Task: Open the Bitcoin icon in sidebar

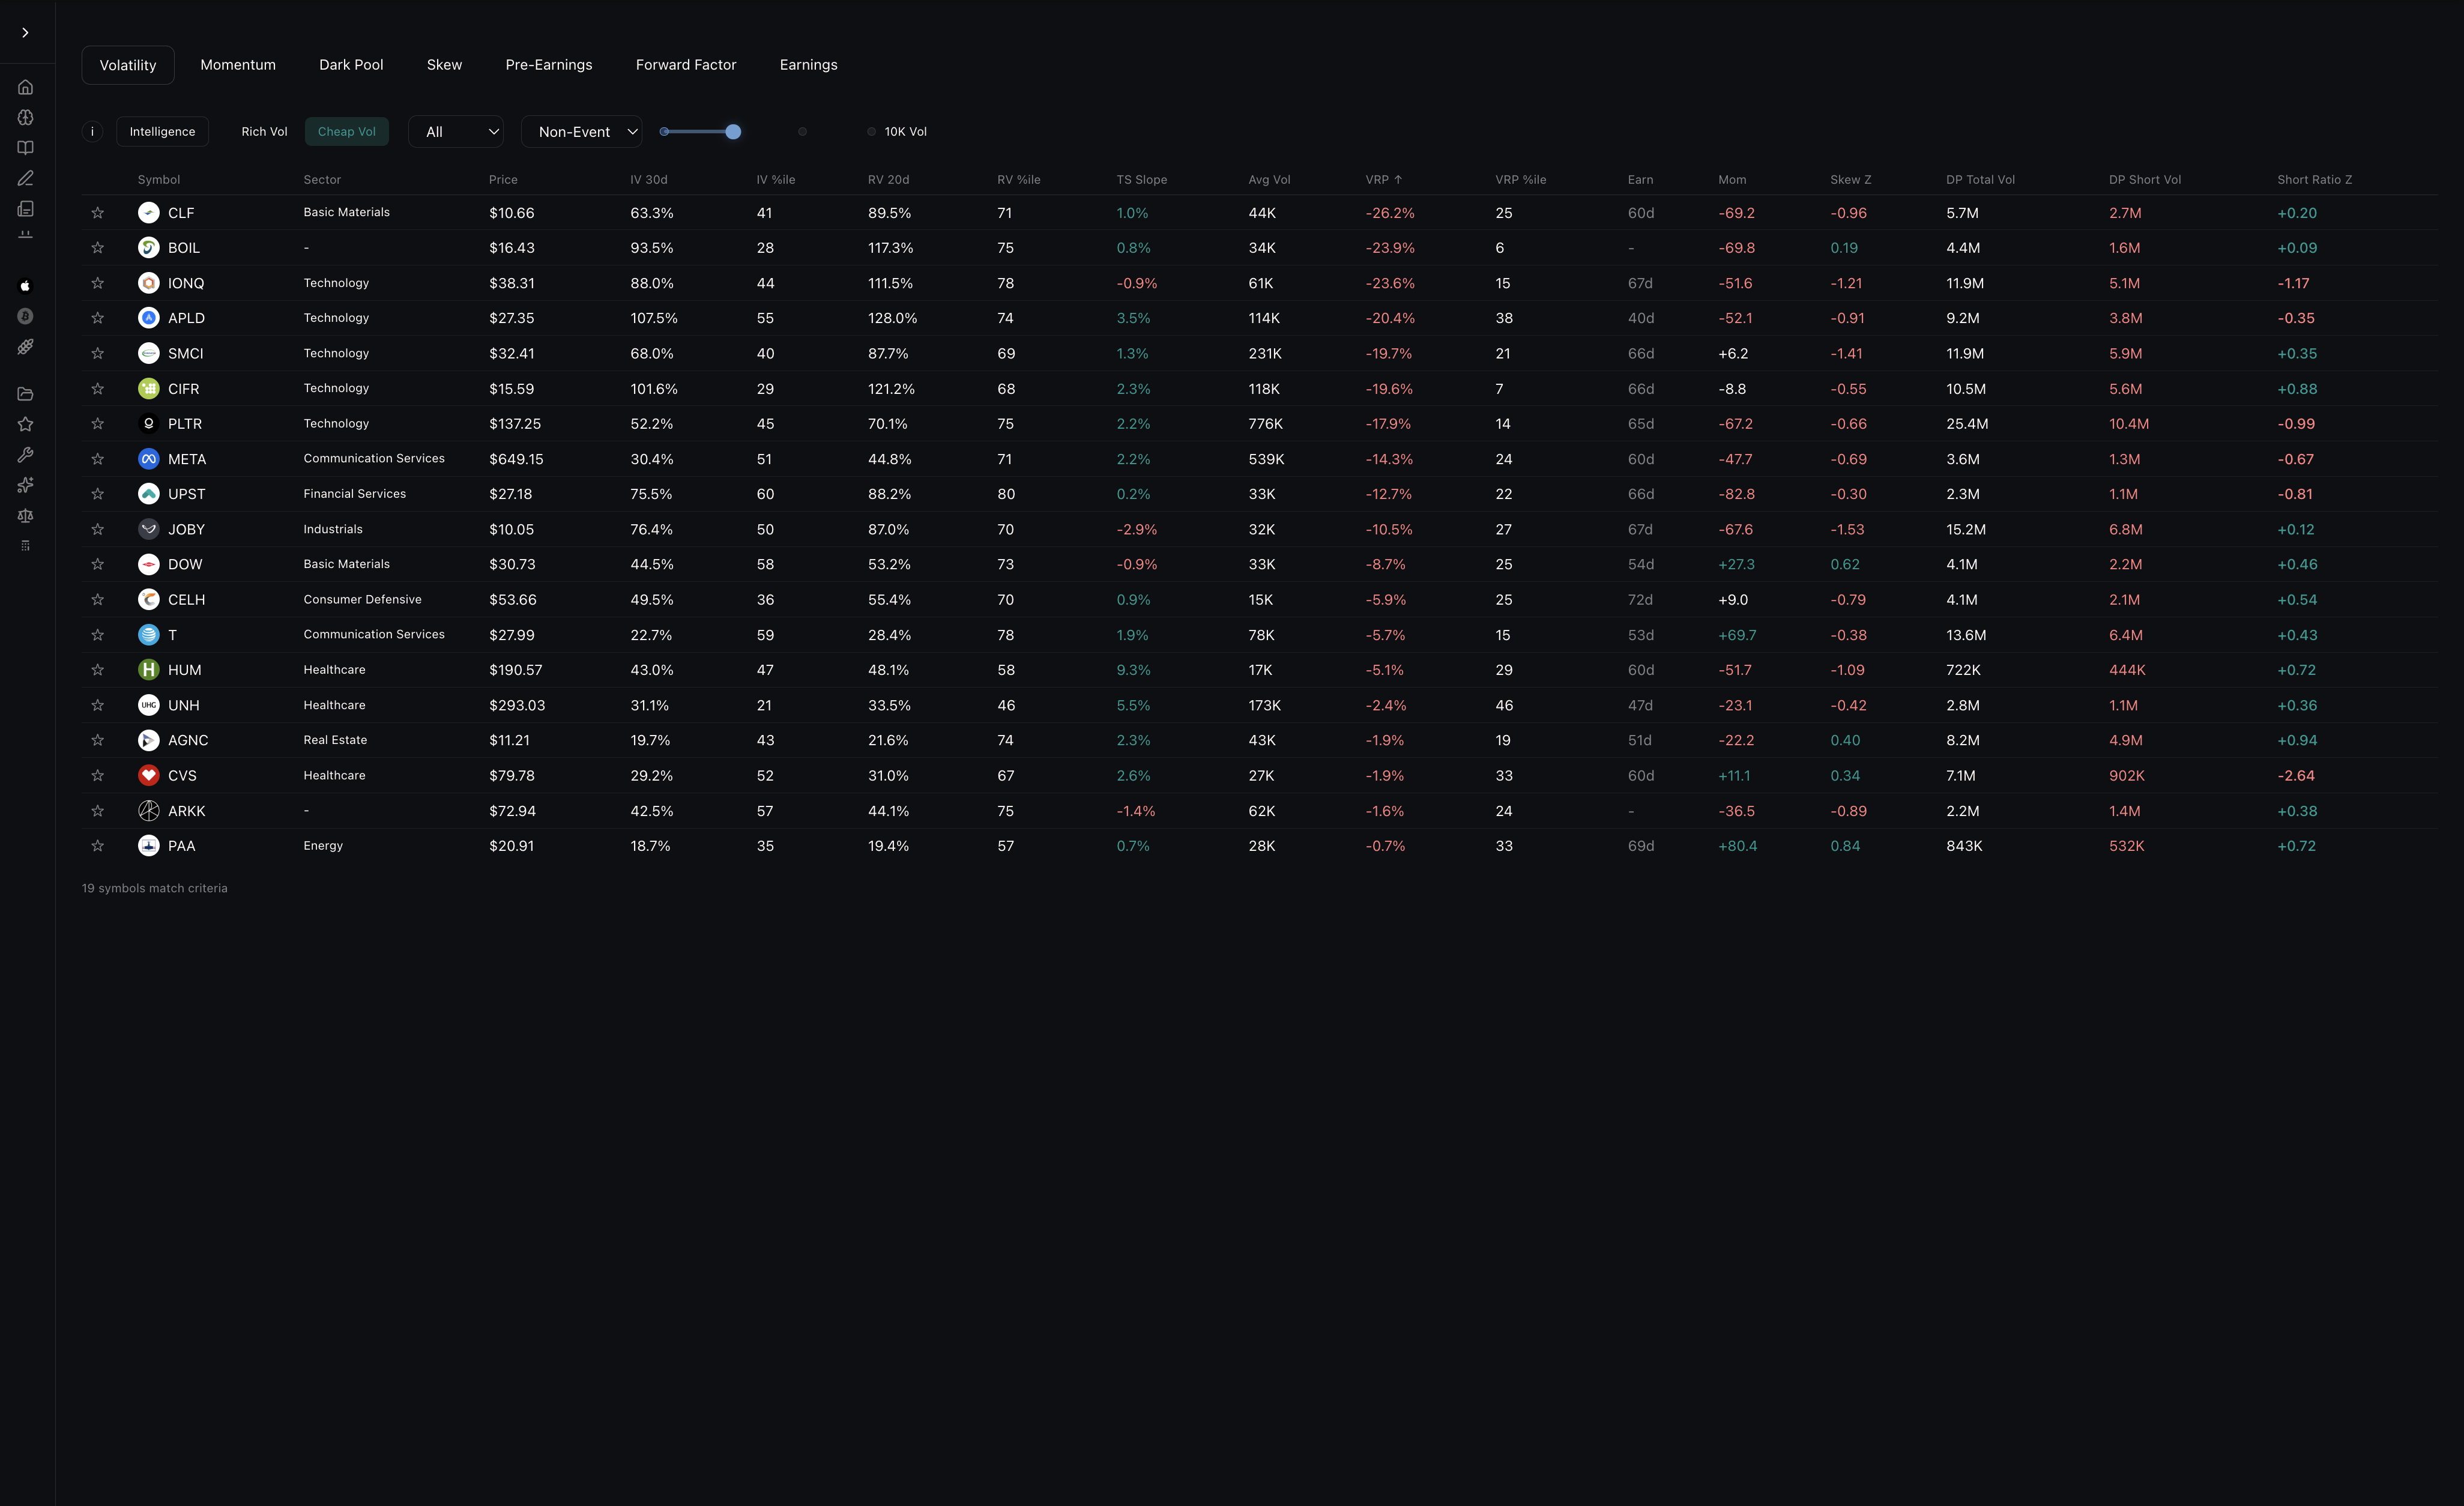Action: [25, 316]
